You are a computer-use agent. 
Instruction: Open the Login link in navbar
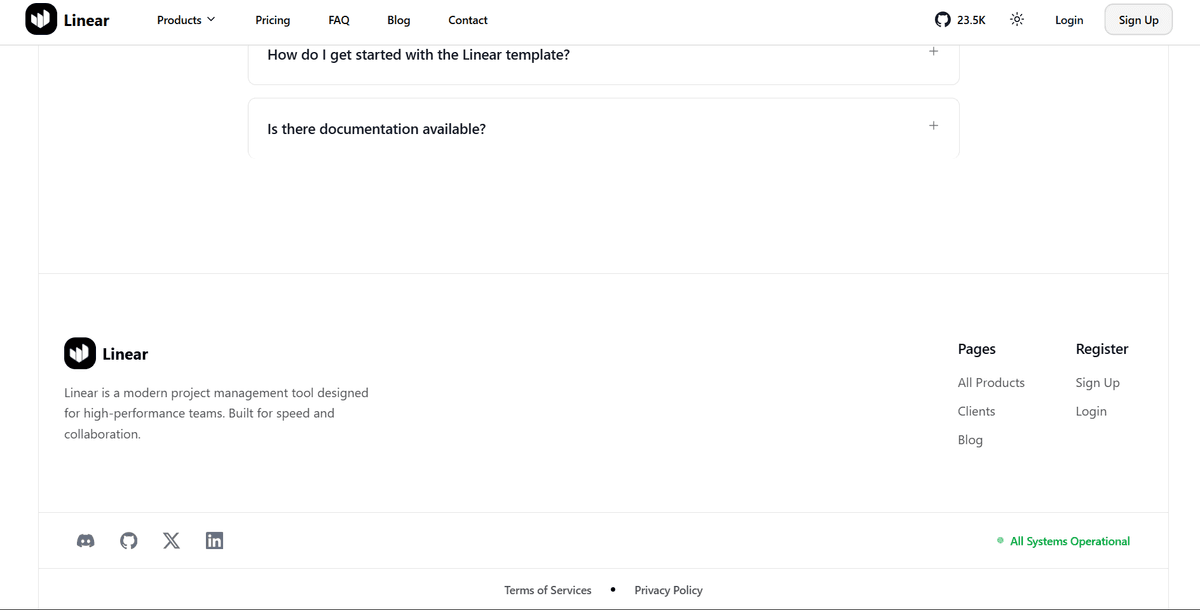click(1069, 19)
